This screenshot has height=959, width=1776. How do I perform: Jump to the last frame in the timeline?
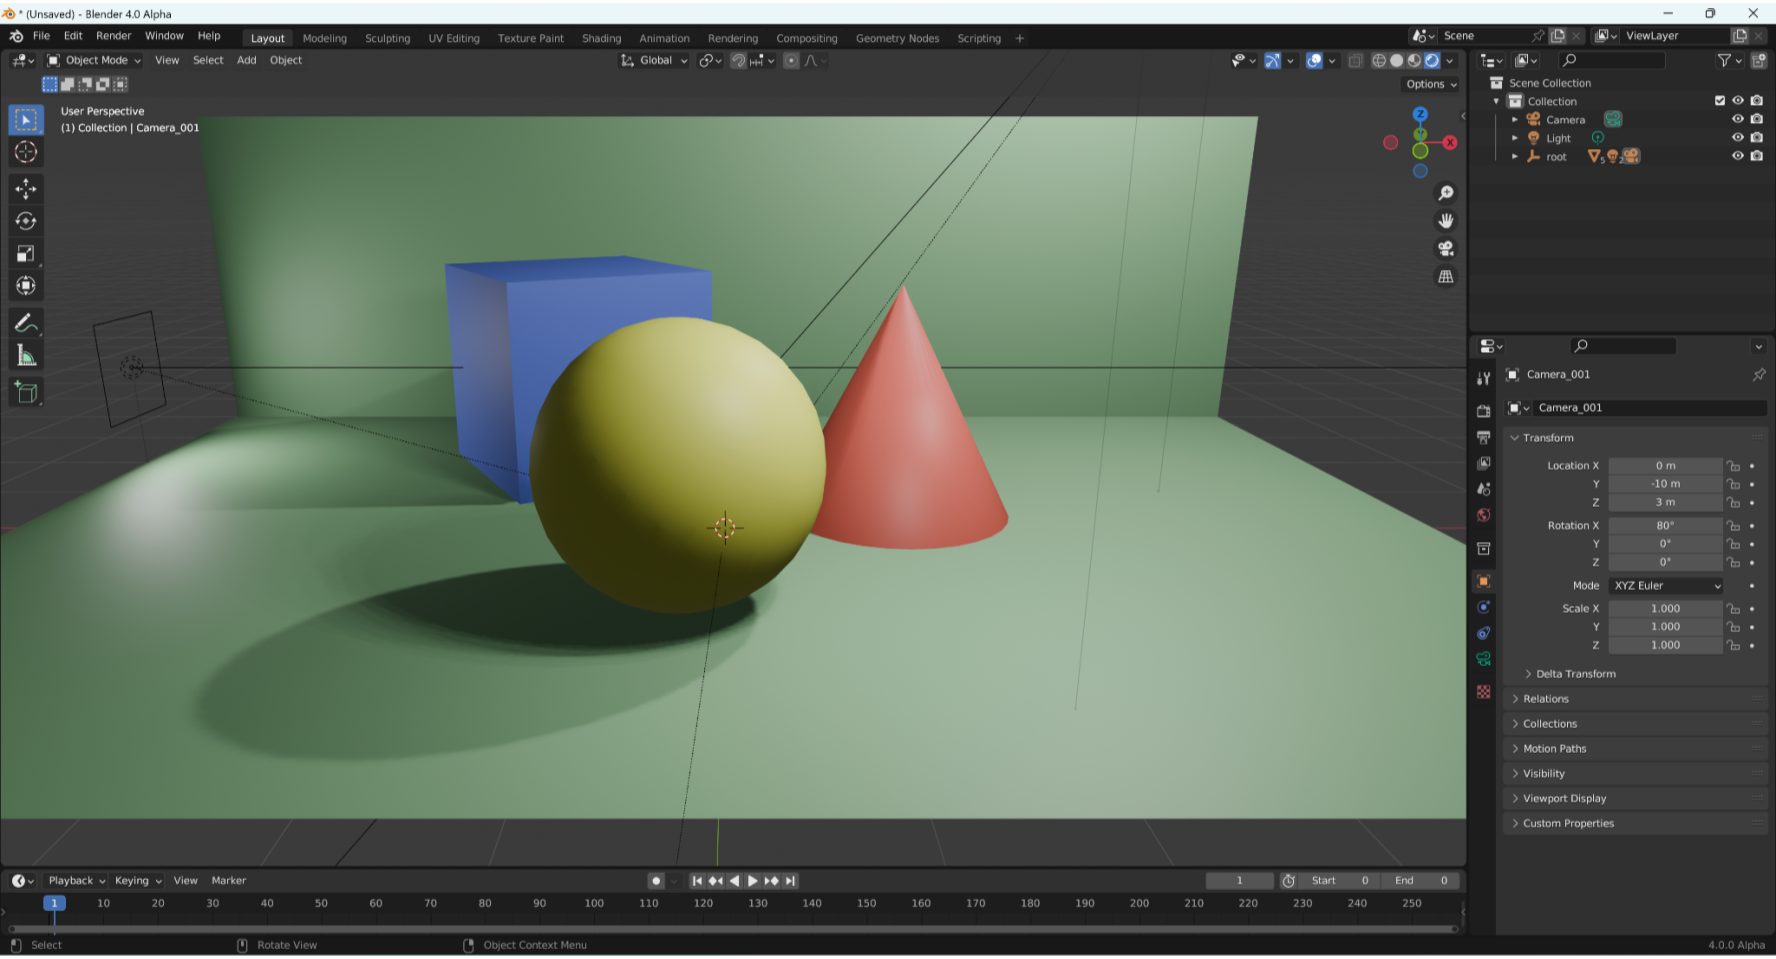point(790,880)
